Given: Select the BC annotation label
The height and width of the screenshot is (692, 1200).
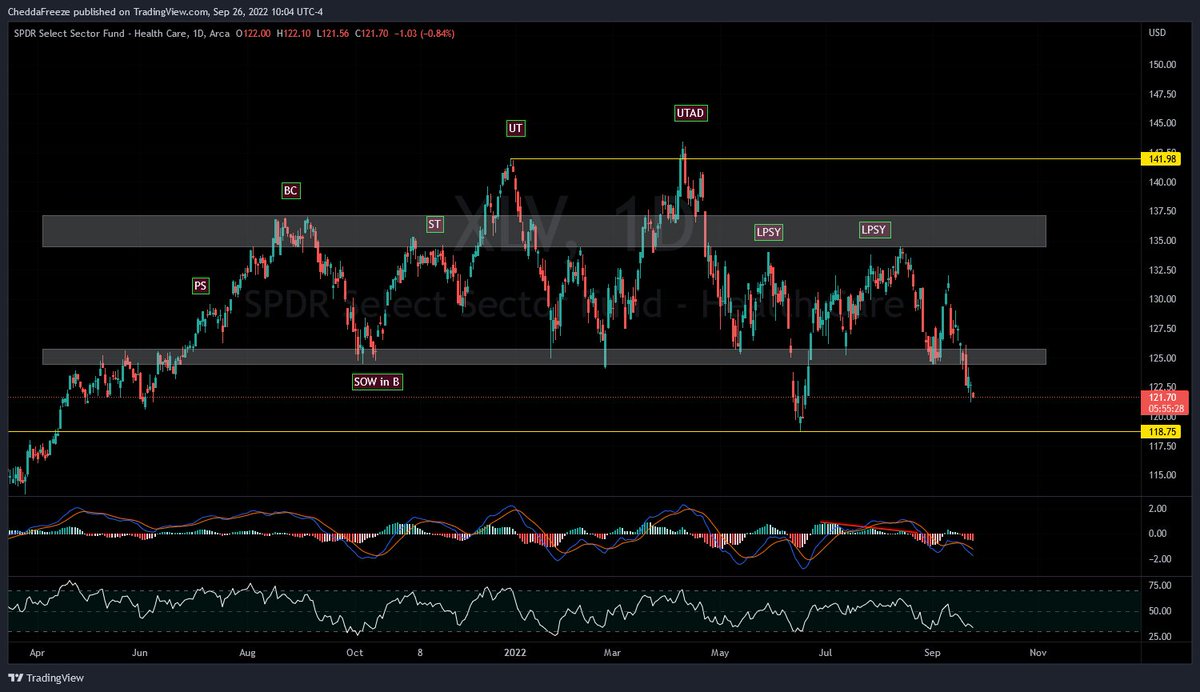Looking at the screenshot, I should click(x=290, y=190).
